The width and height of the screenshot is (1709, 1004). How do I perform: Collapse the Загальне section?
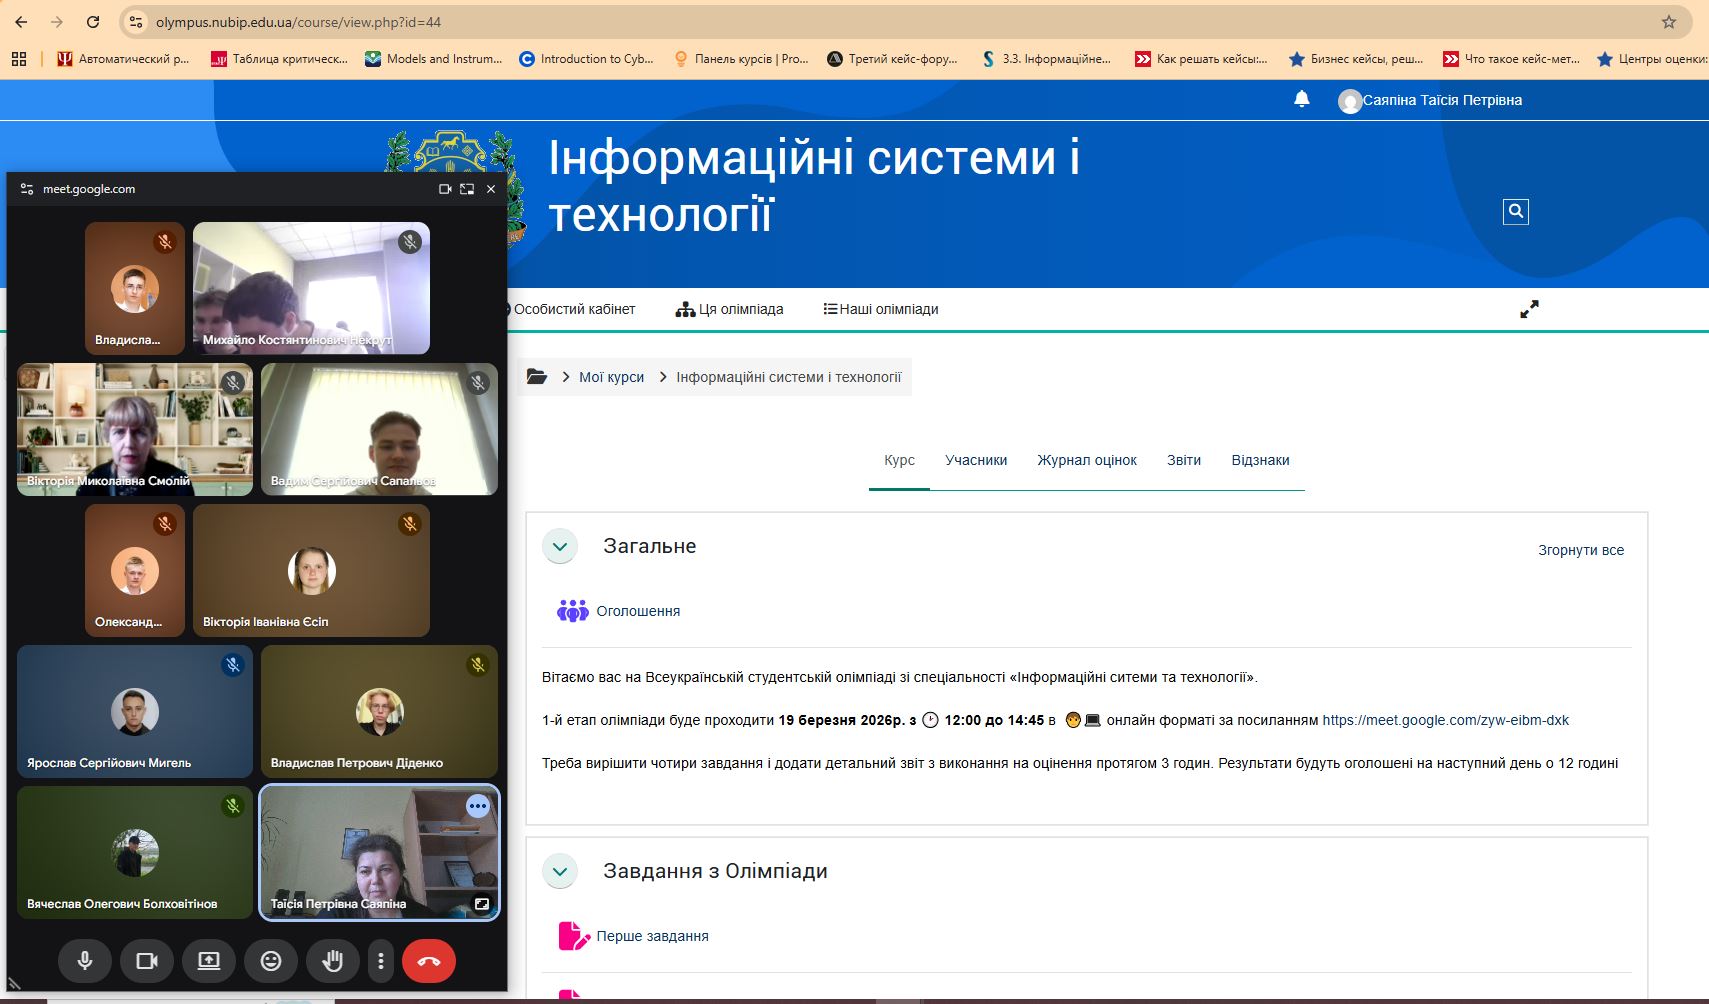[x=560, y=547]
